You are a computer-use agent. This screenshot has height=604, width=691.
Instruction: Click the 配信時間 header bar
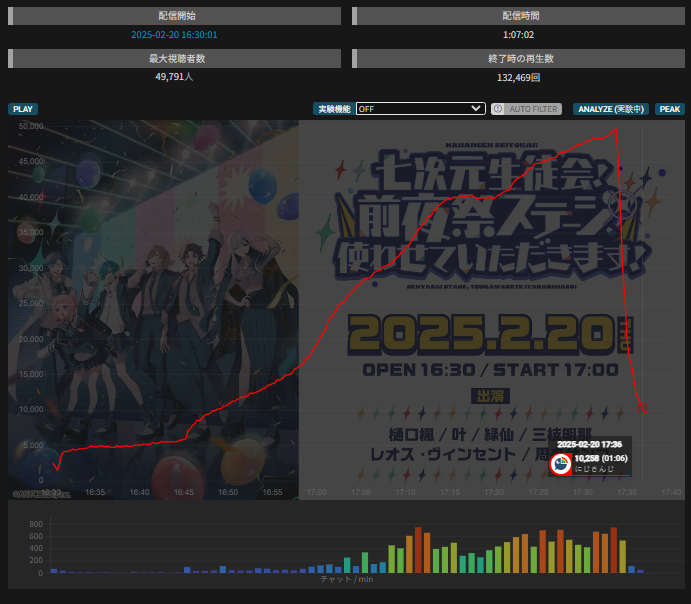tap(518, 16)
